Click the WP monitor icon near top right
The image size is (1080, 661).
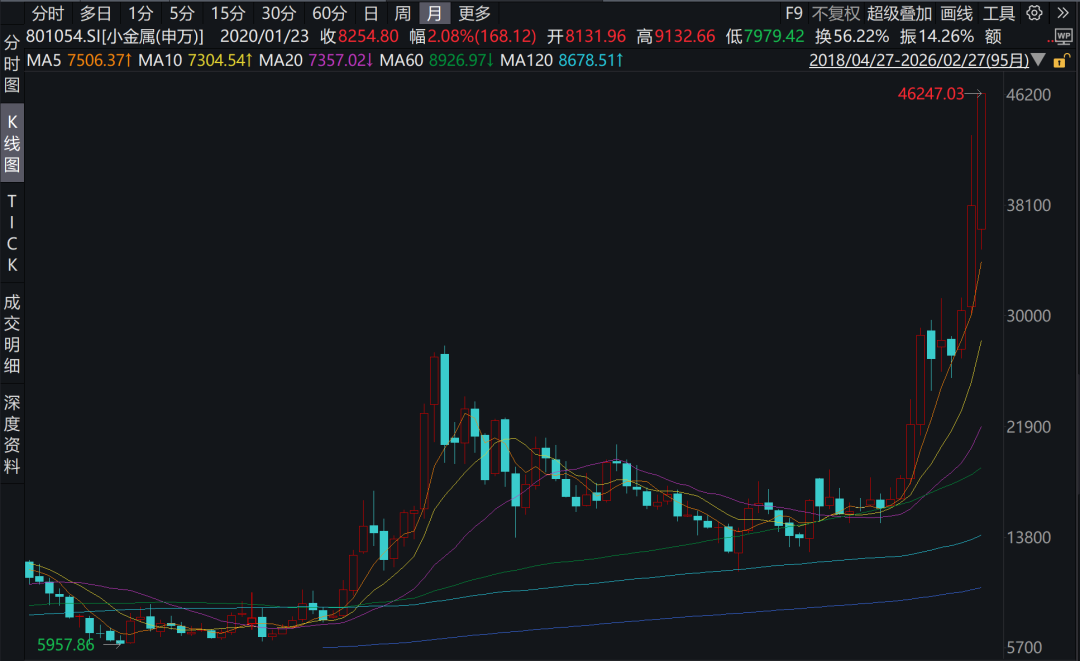tap(1065, 36)
